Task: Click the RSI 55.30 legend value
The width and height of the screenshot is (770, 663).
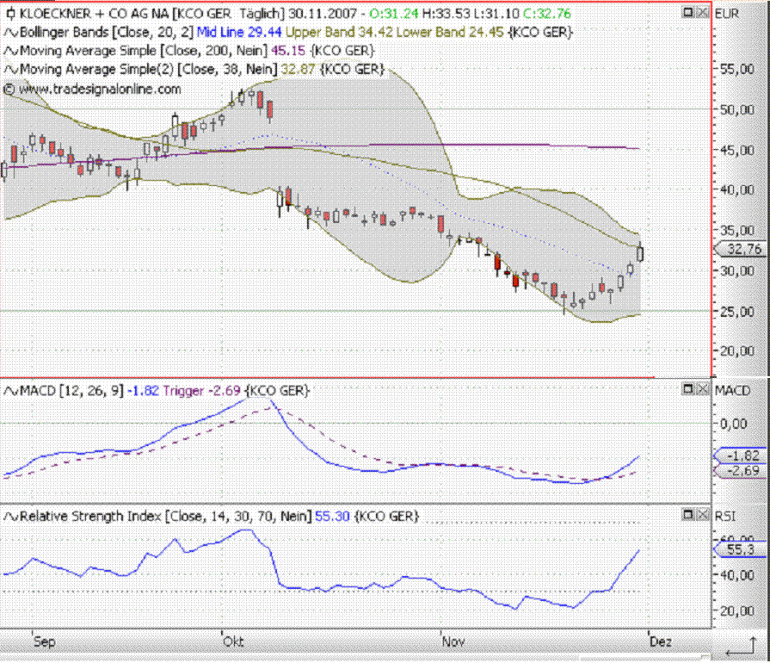Action: [332, 517]
